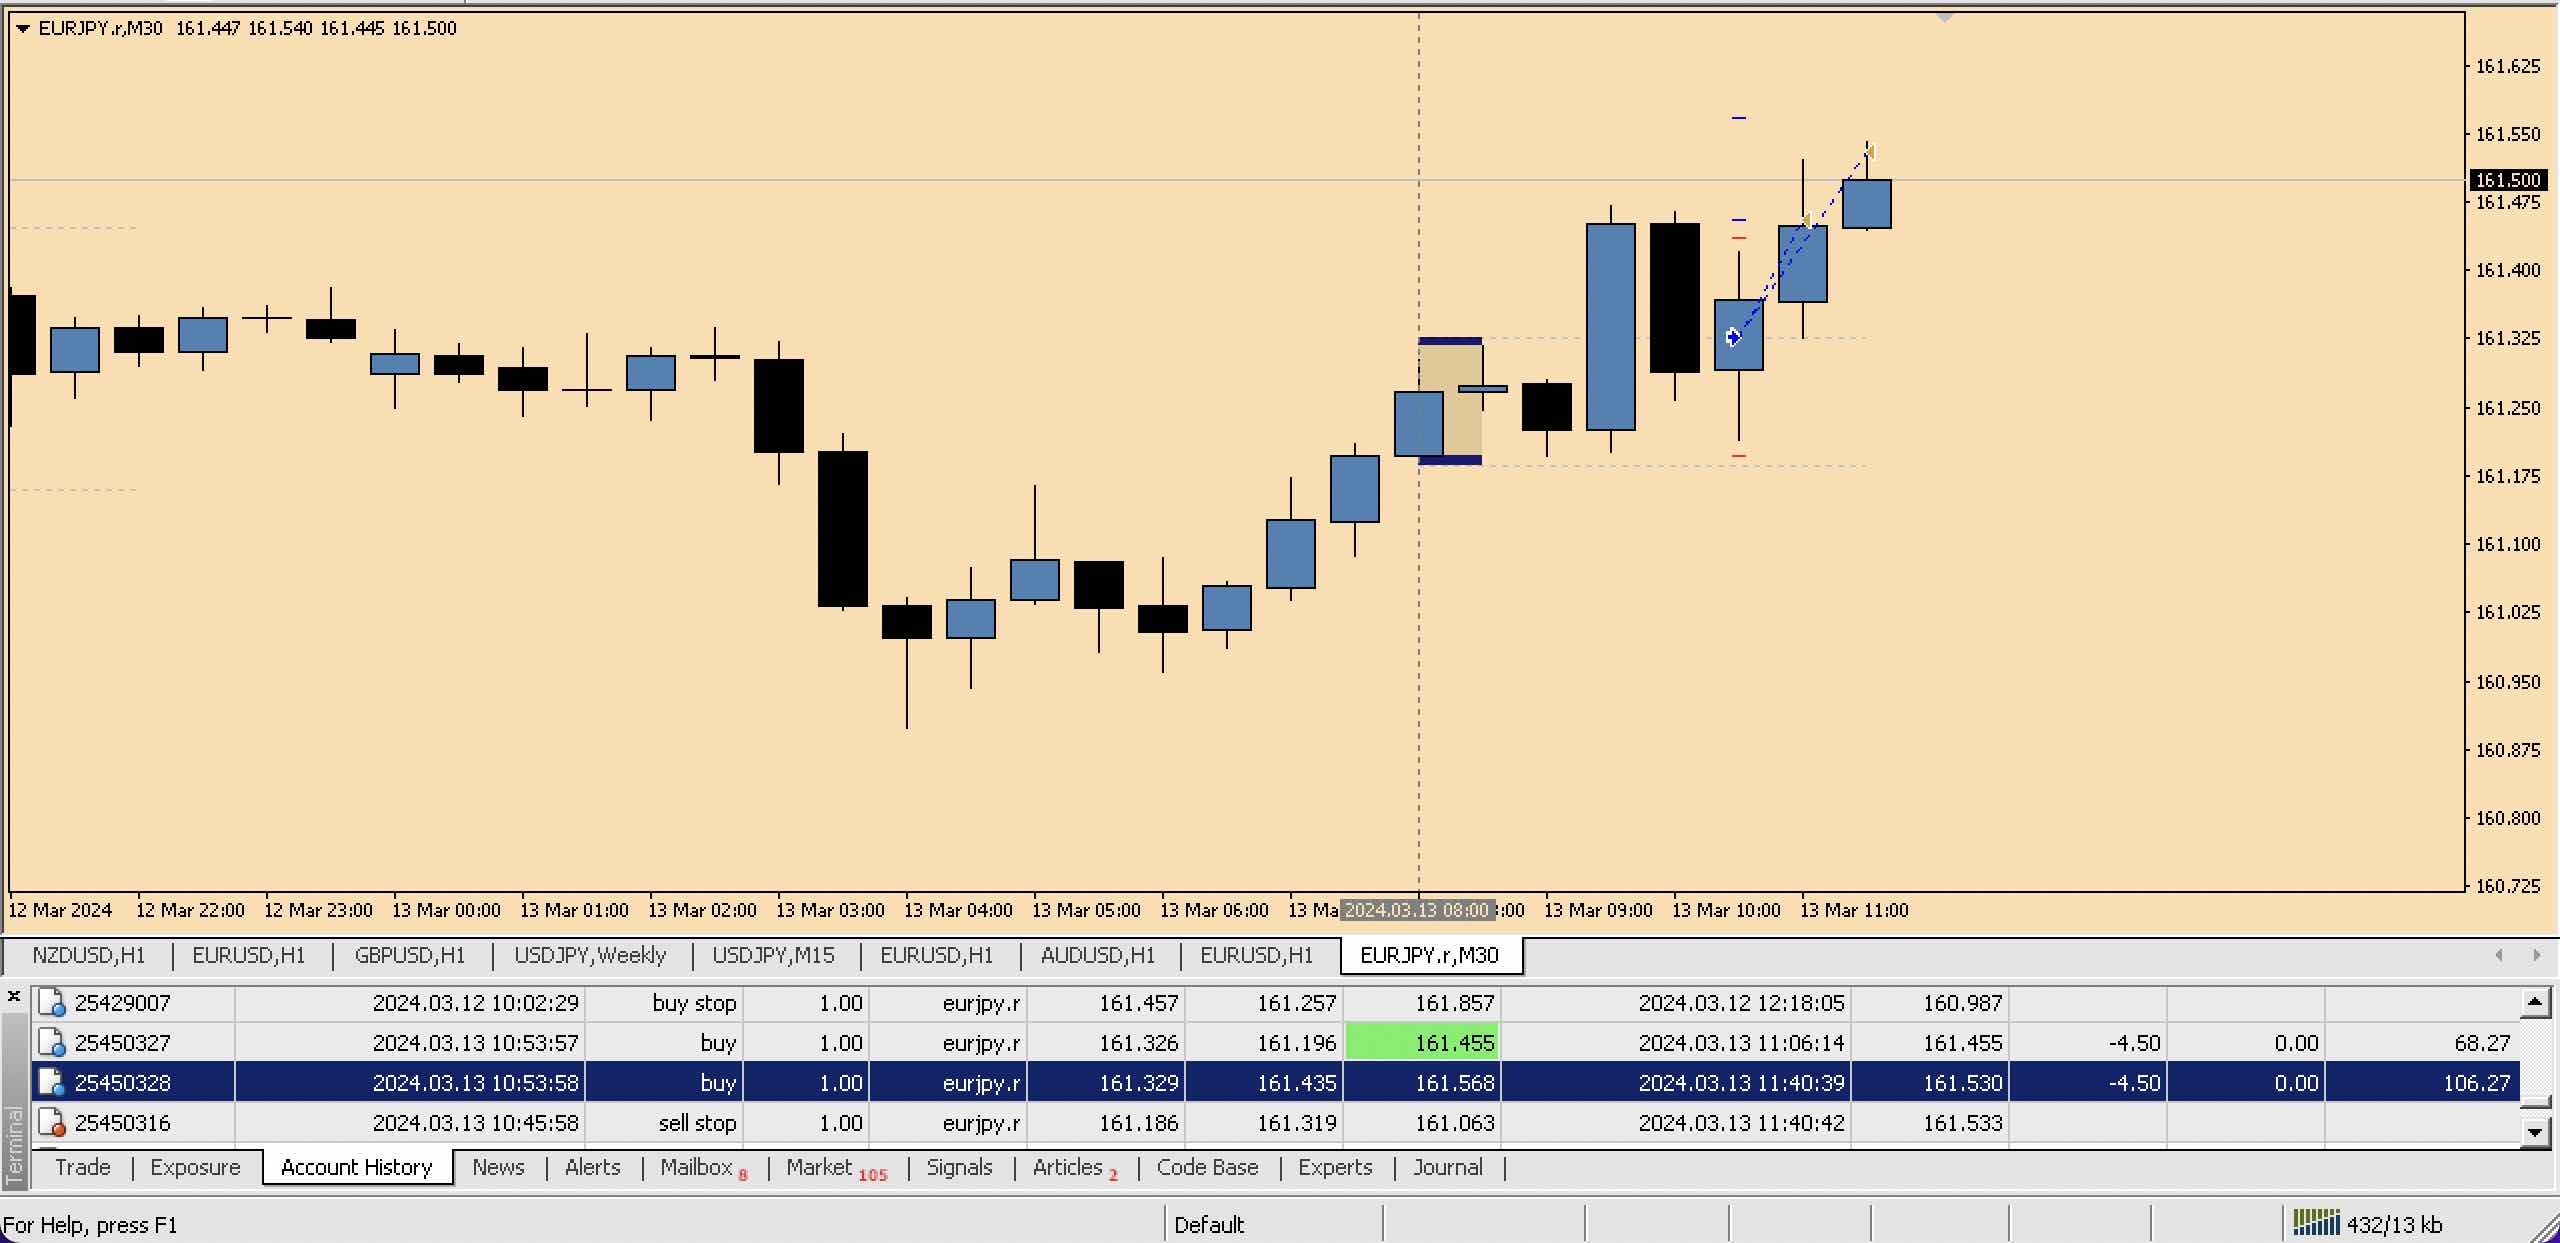Click the sell stop icon for order 25450316
The height and width of the screenshot is (1243, 2560).
pyautogui.click(x=51, y=1123)
